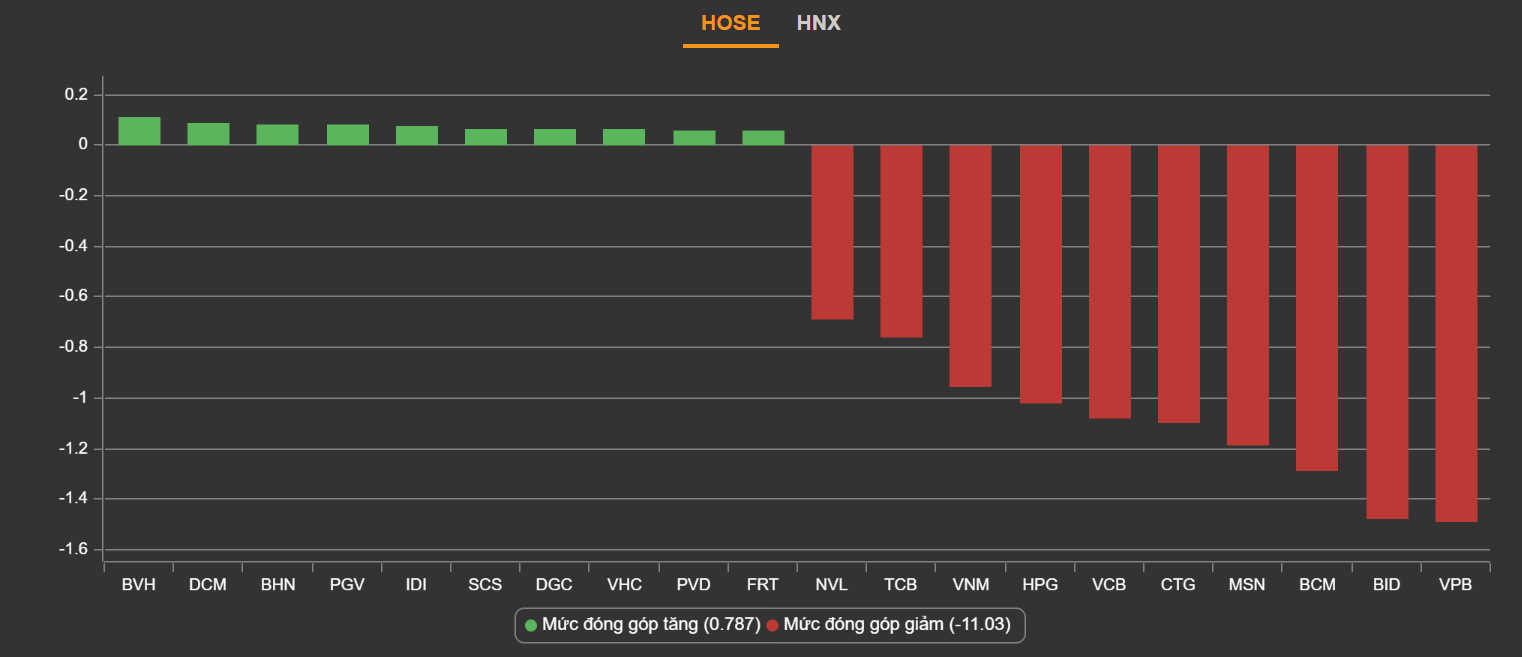This screenshot has height=657, width=1522.
Task: Select the red CTG bar
Action: [1178, 284]
